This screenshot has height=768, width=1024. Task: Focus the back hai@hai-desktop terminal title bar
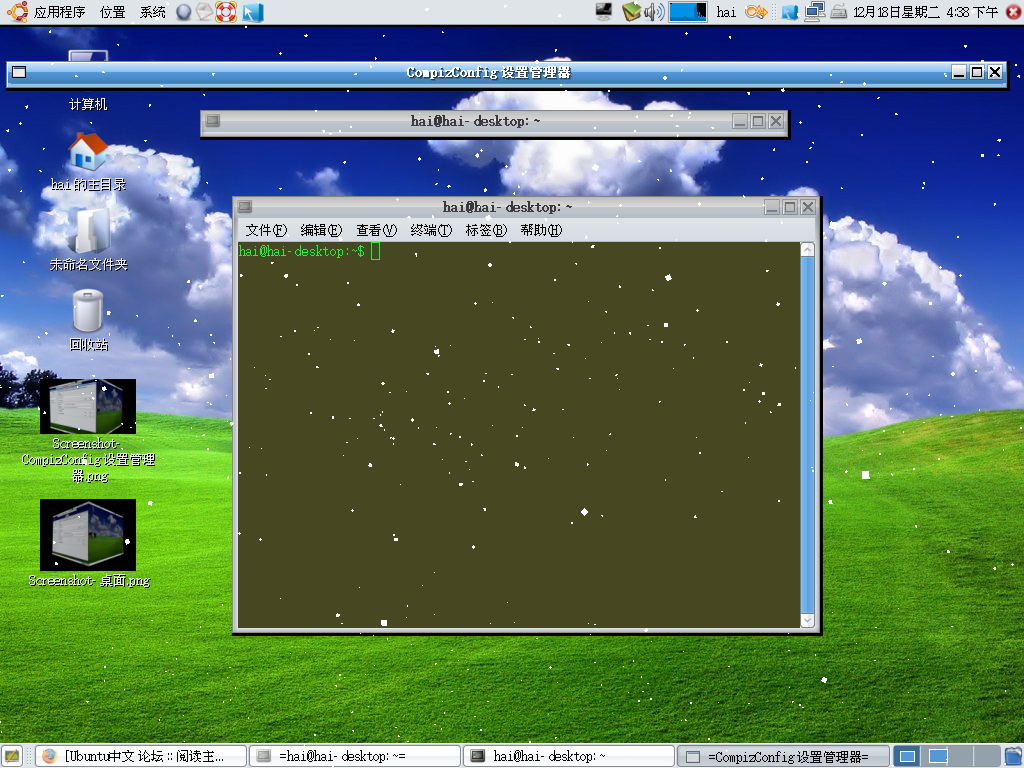pyautogui.click(x=475, y=121)
